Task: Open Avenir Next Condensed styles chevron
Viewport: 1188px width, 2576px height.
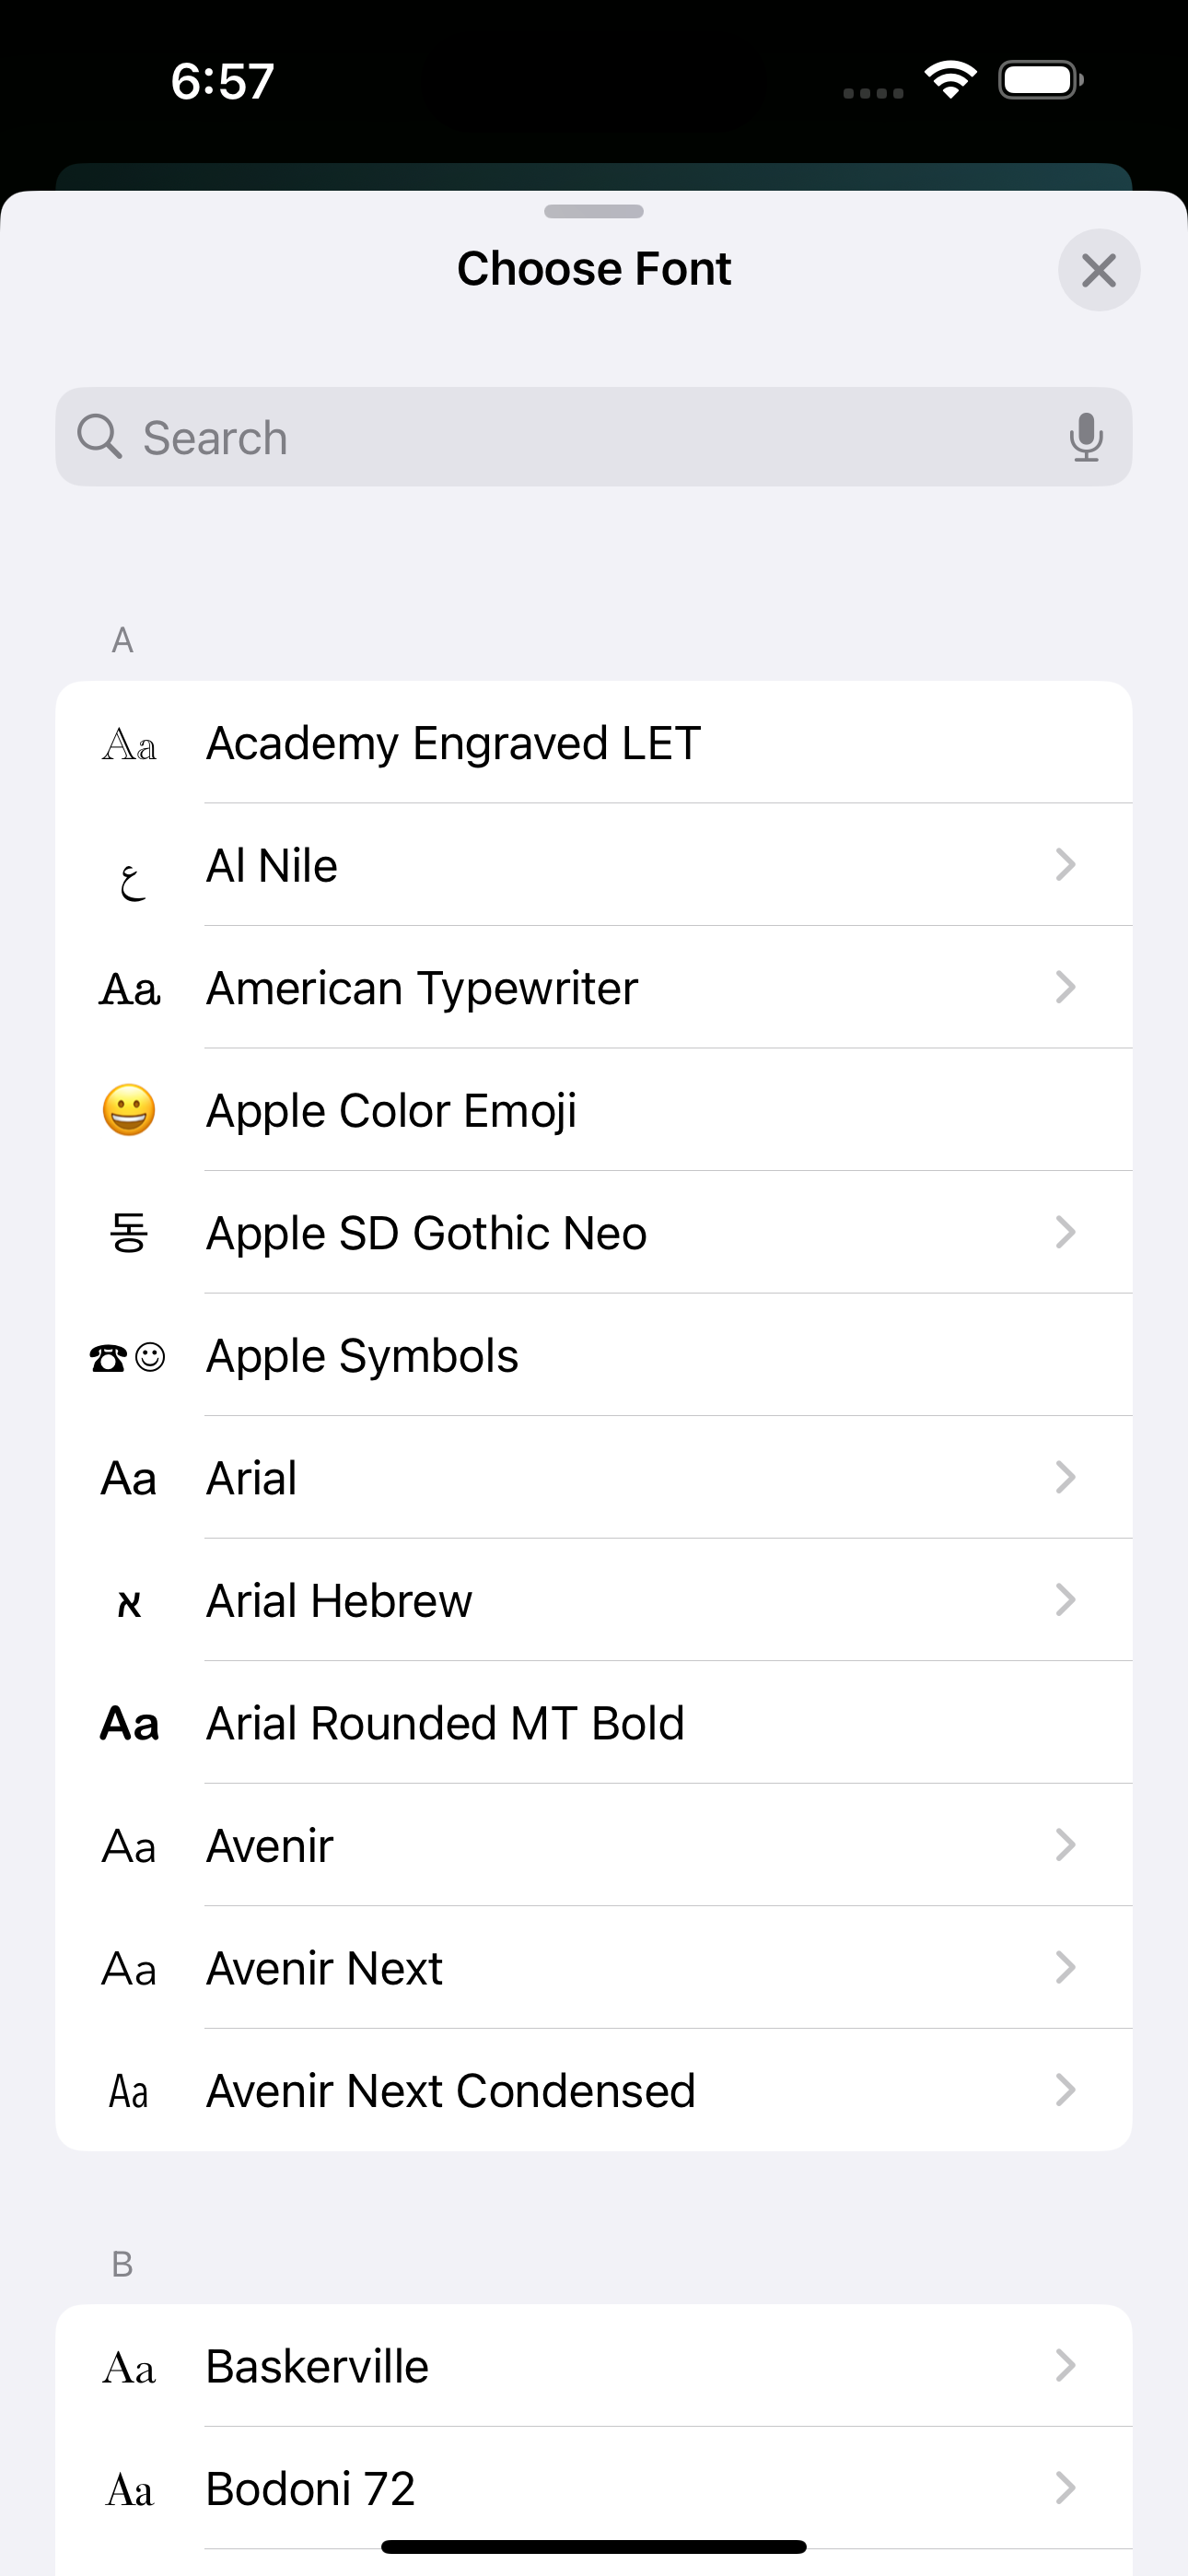Action: click(1065, 2090)
